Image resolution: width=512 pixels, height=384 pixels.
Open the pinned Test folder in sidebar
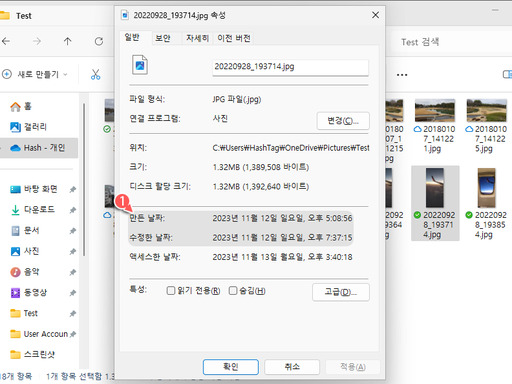(24, 313)
